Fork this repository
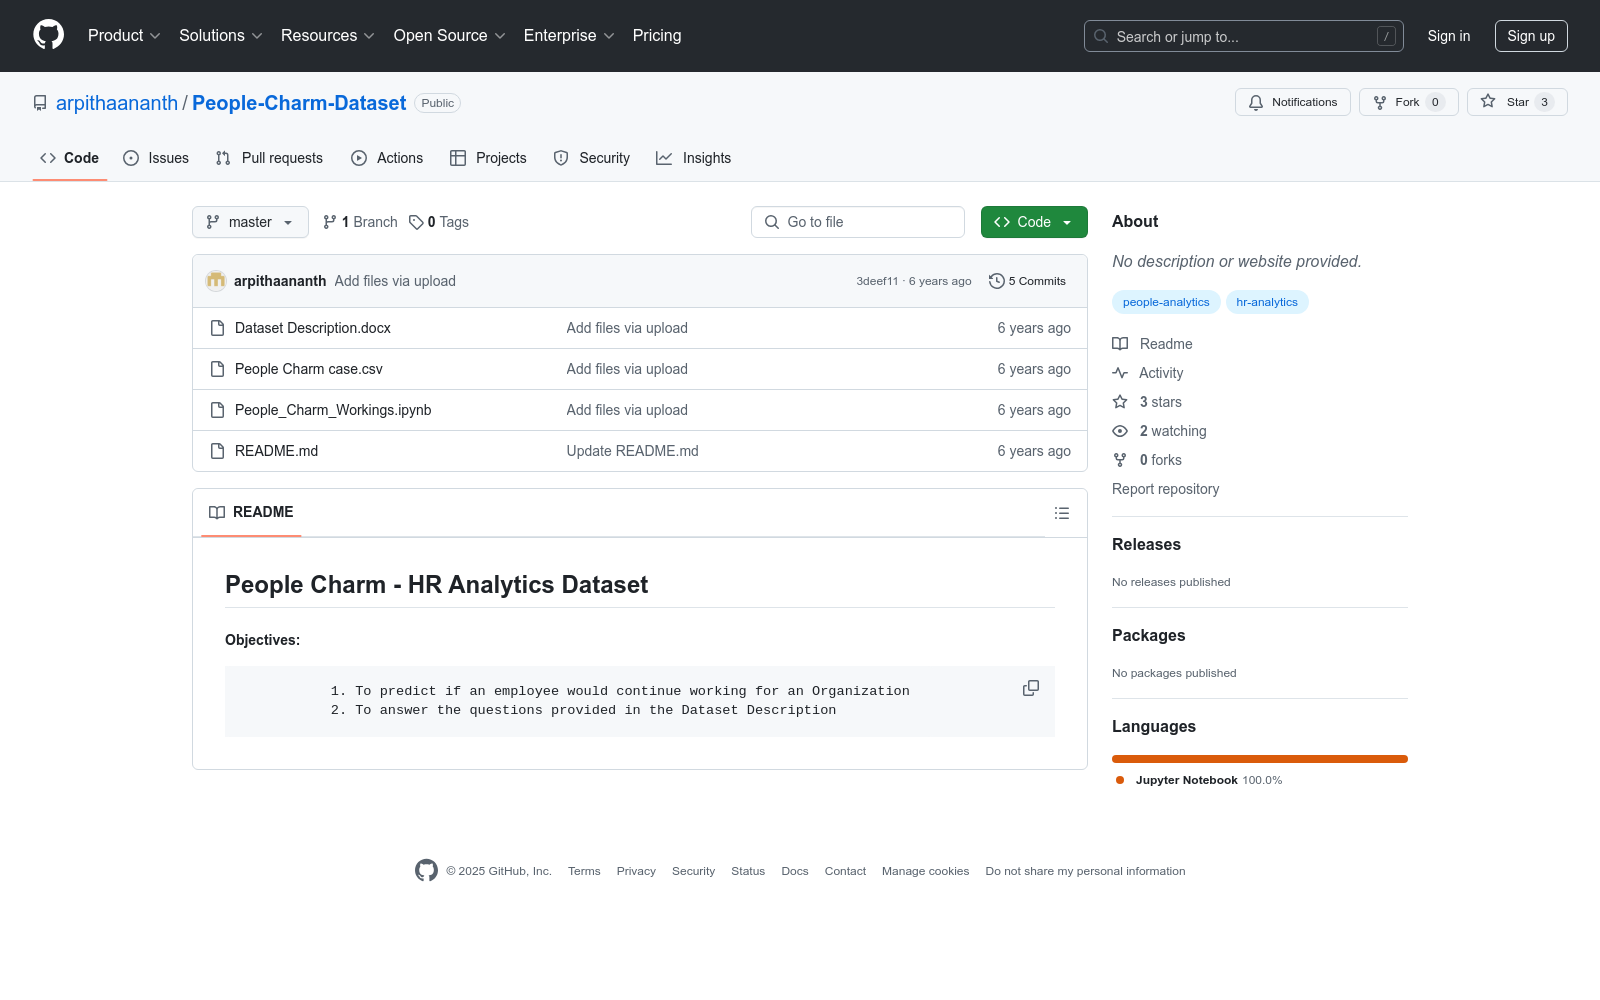1600x1000 pixels. 1408,102
